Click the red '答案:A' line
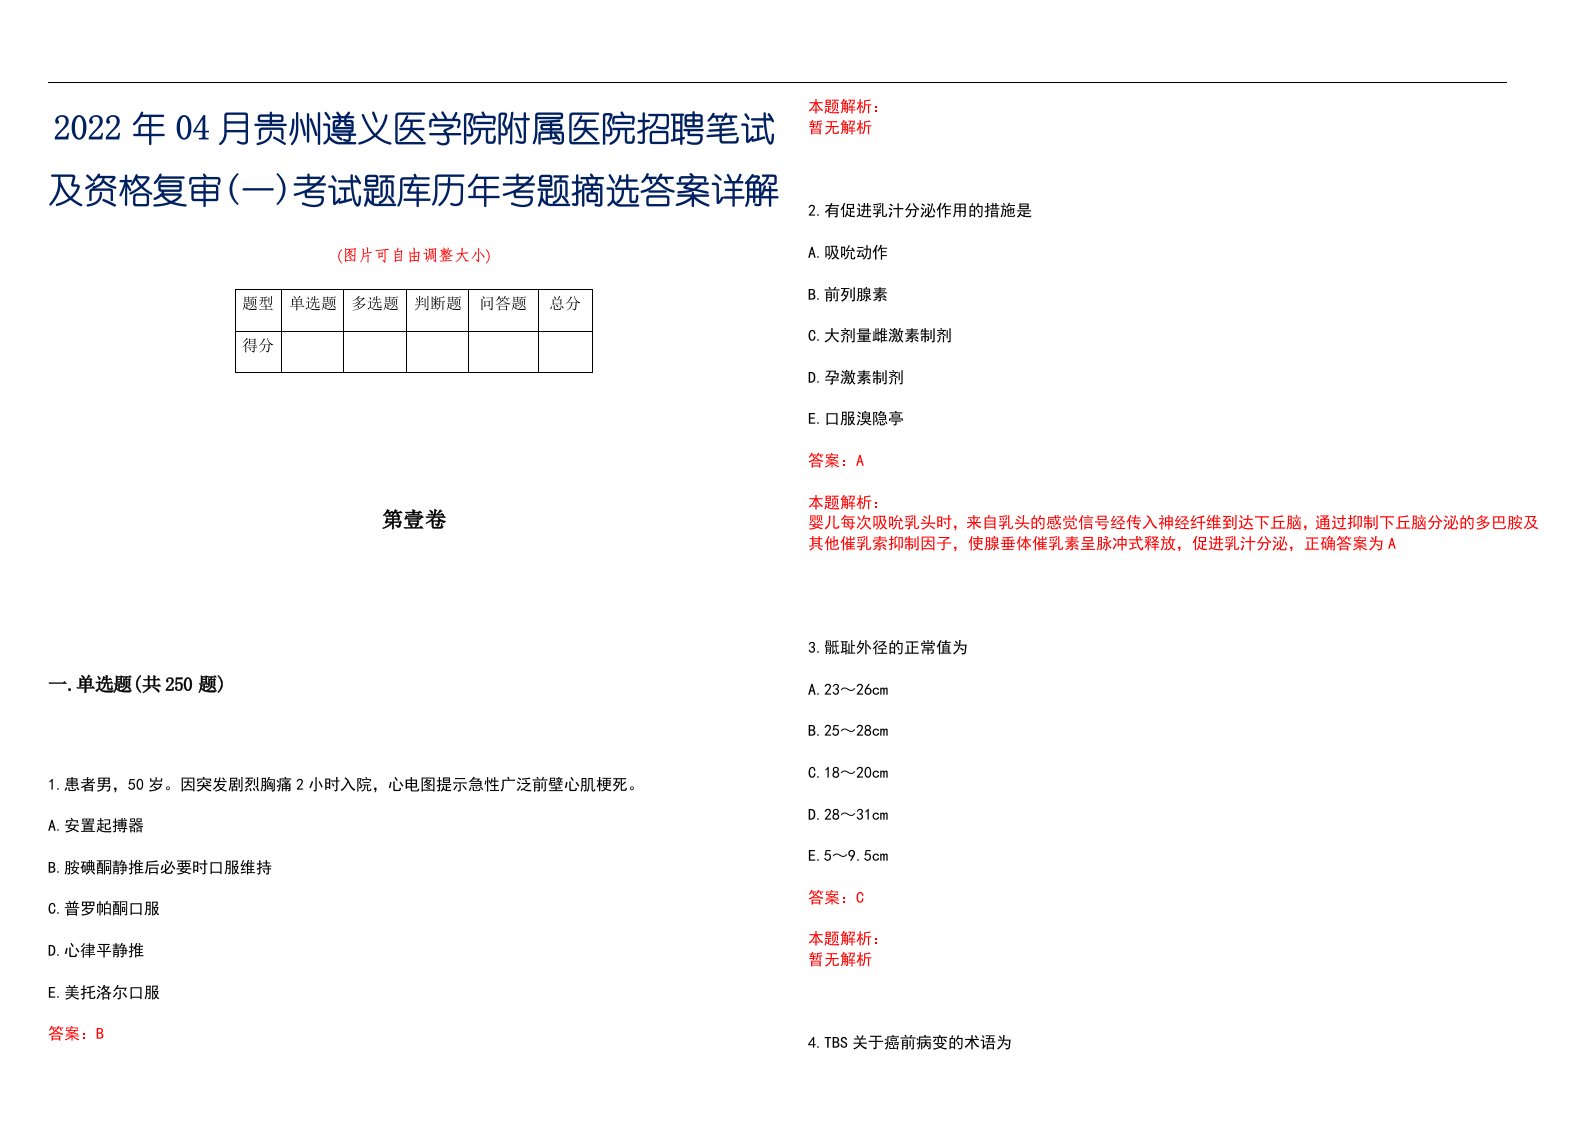The width and height of the screenshot is (1587, 1122). pyautogui.click(x=836, y=461)
